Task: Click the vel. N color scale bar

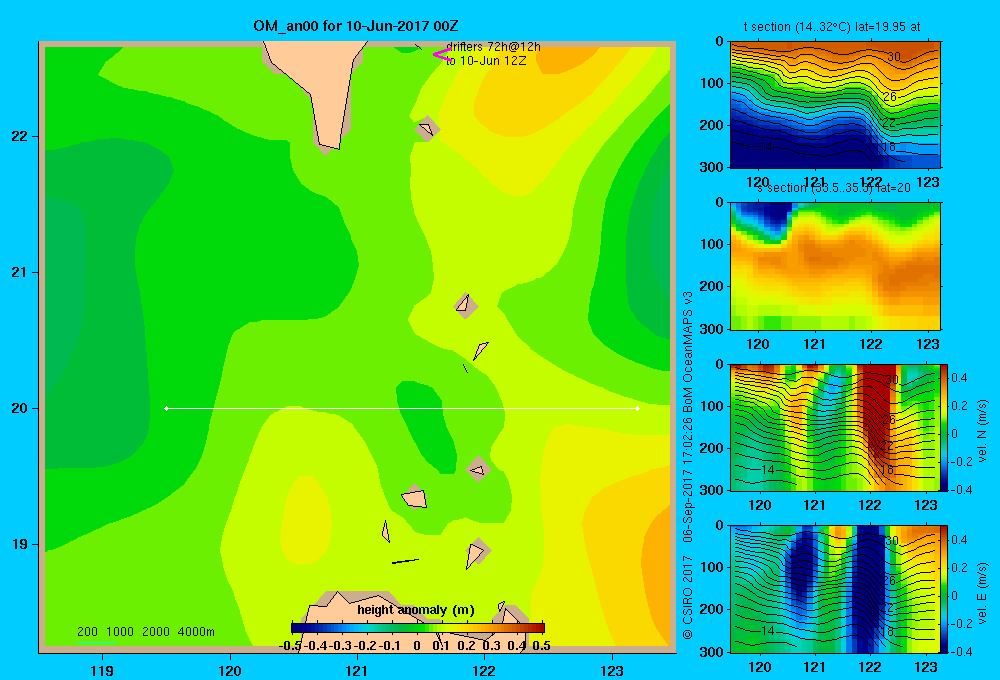Action: tap(944, 427)
